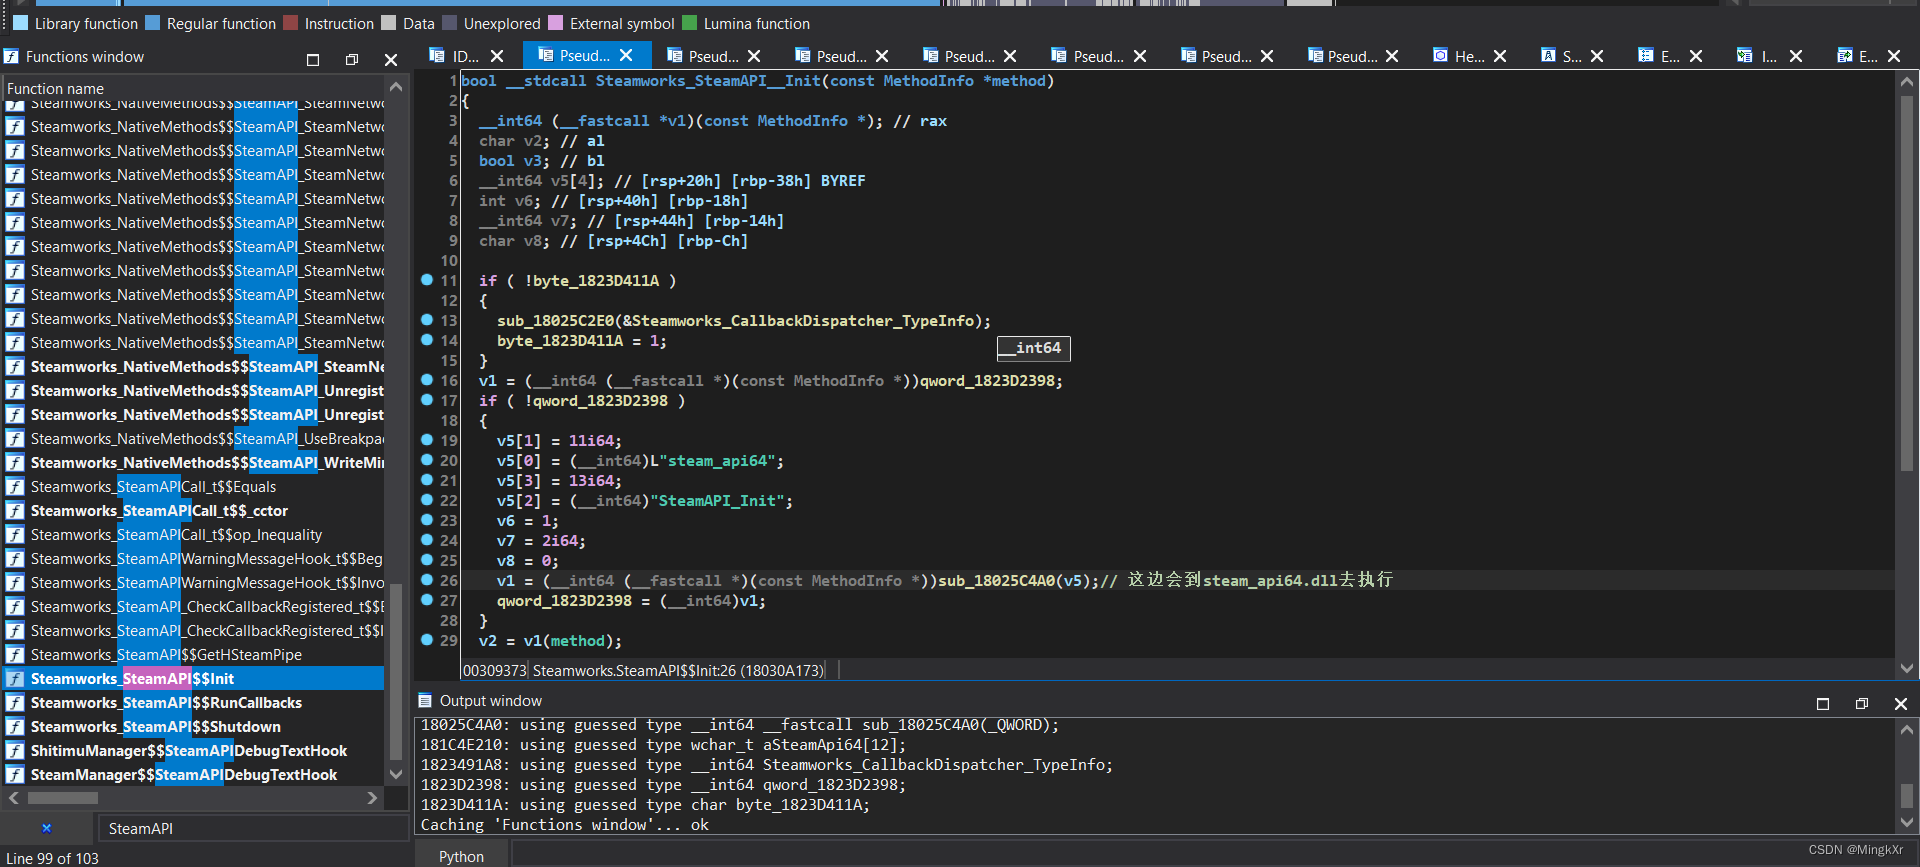This screenshot has width=1920, height=867.
Task: Close the He... tab
Action: coord(1500,56)
